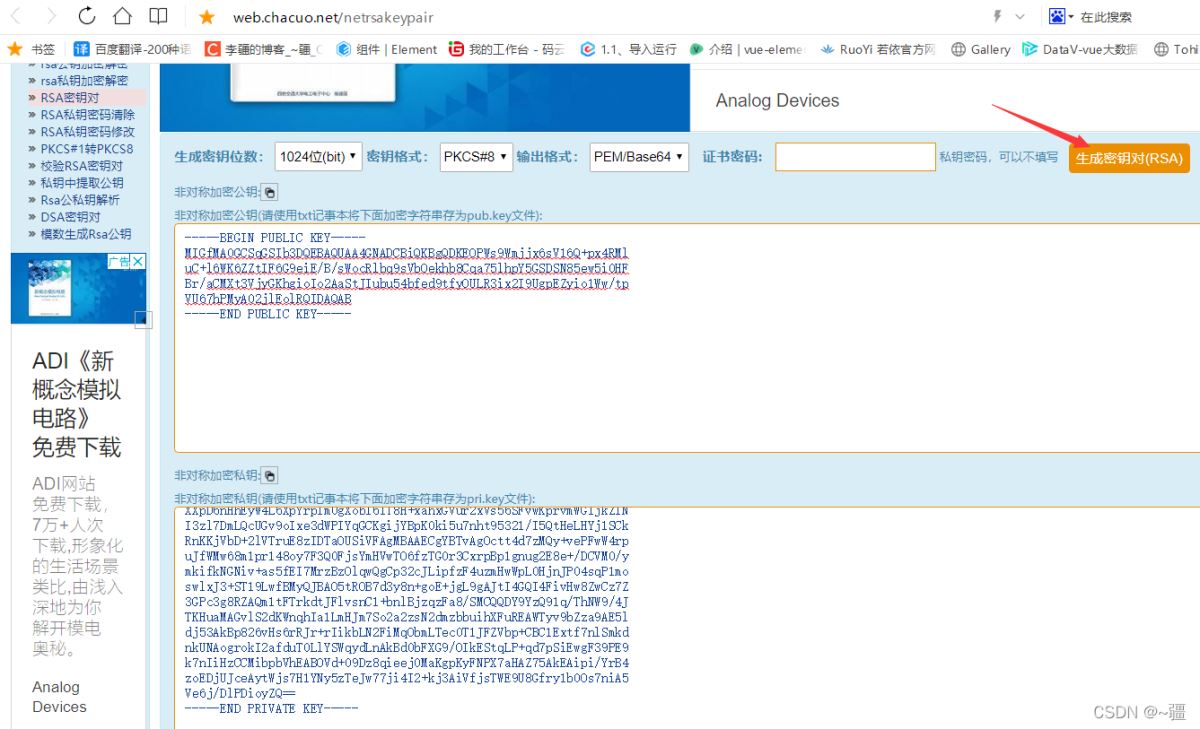Viewport: 1200px width, 729px height.
Task: Click the lightning speed-mode icon
Action: pos(997,17)
